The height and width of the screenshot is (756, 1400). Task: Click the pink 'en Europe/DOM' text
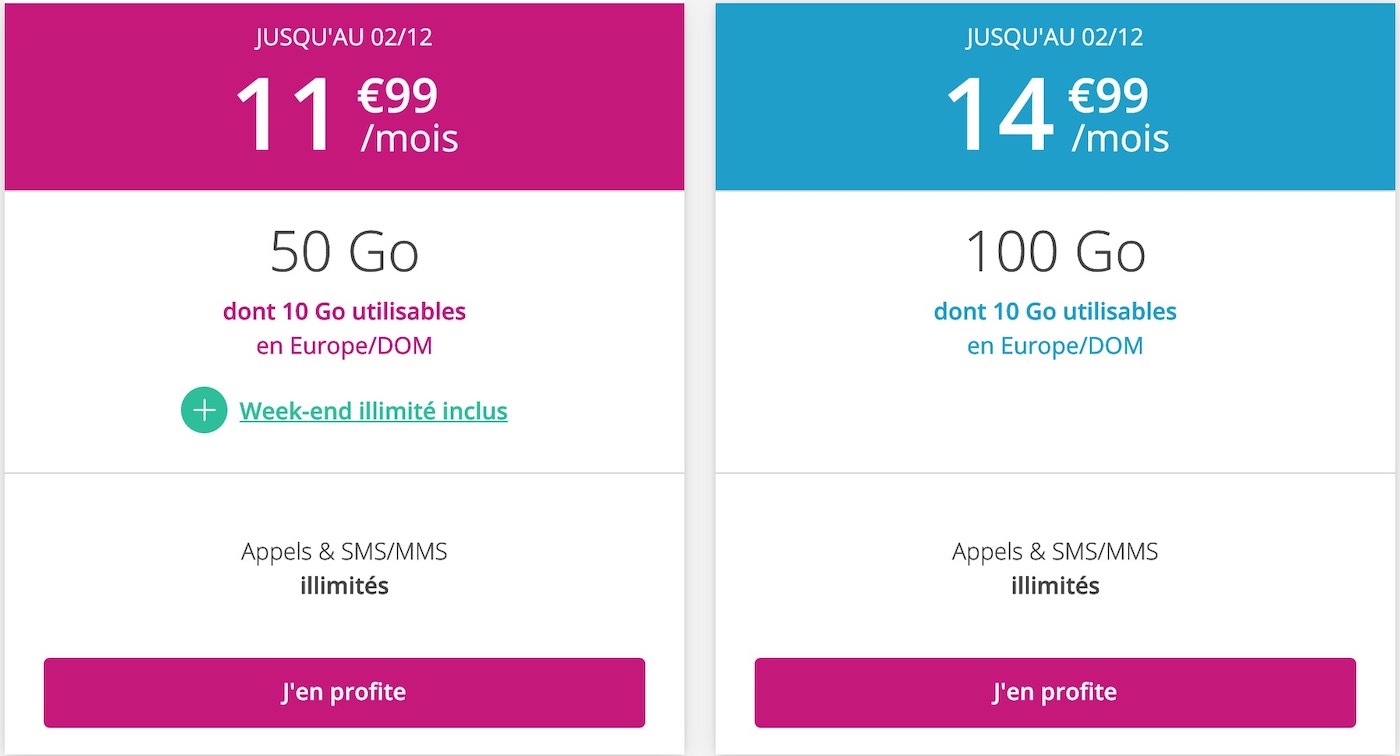344,346
